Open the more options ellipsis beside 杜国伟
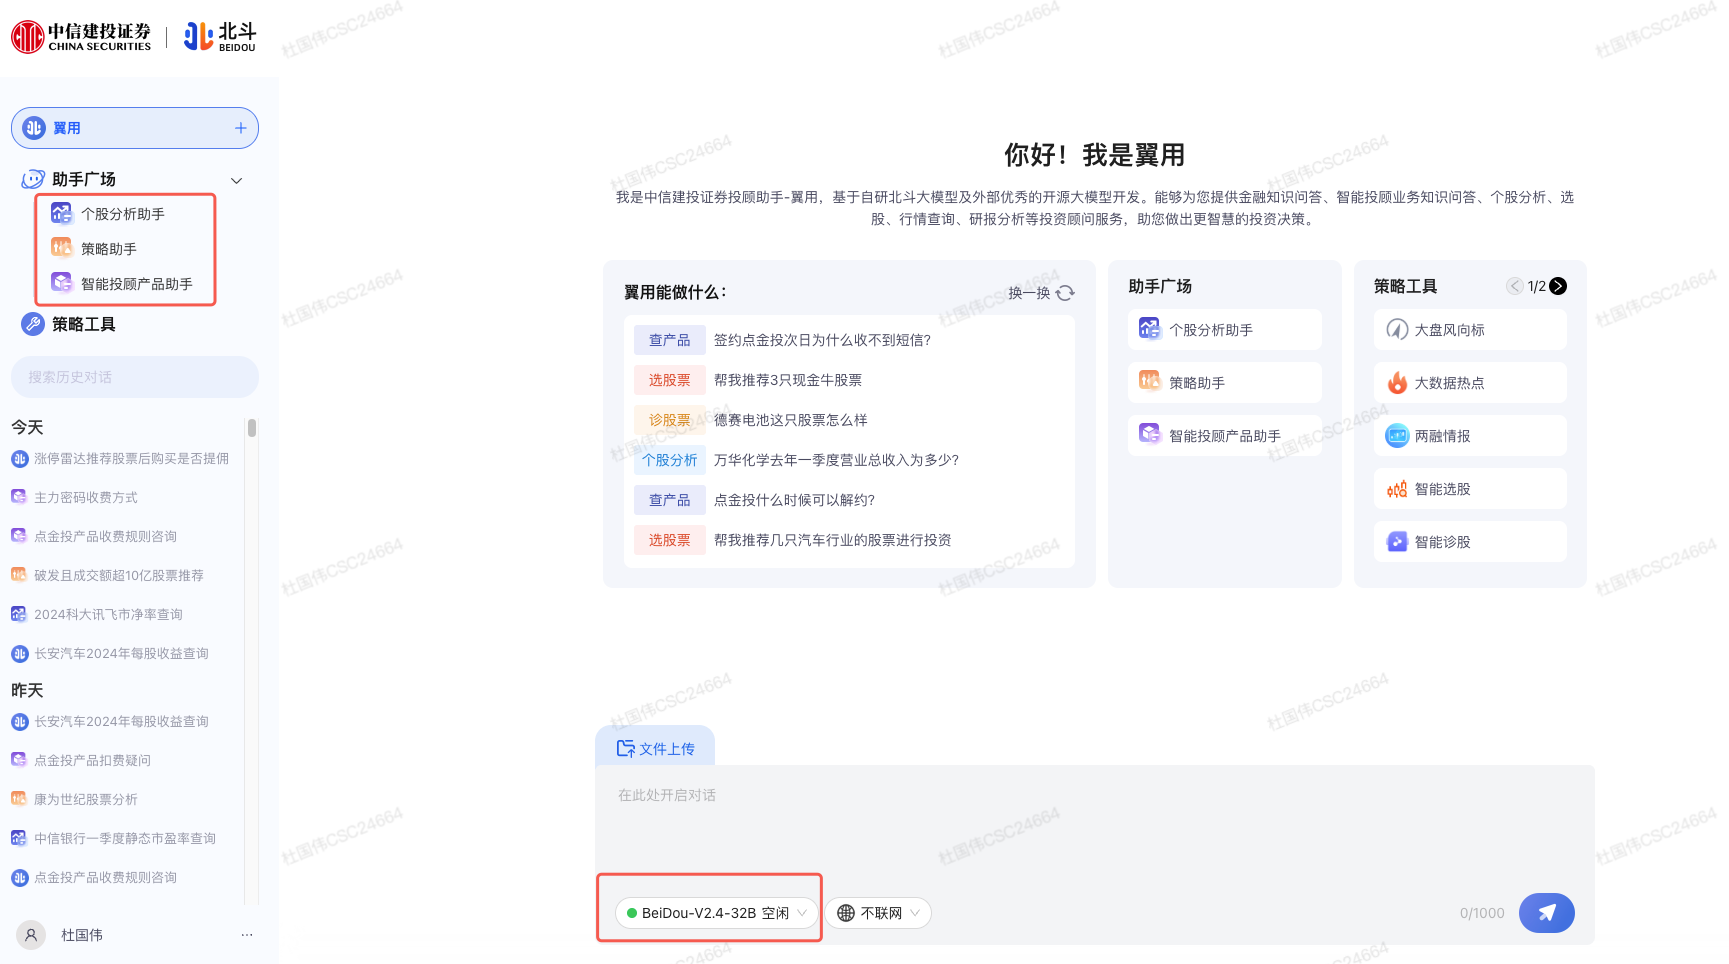 [x=247, y=935]
